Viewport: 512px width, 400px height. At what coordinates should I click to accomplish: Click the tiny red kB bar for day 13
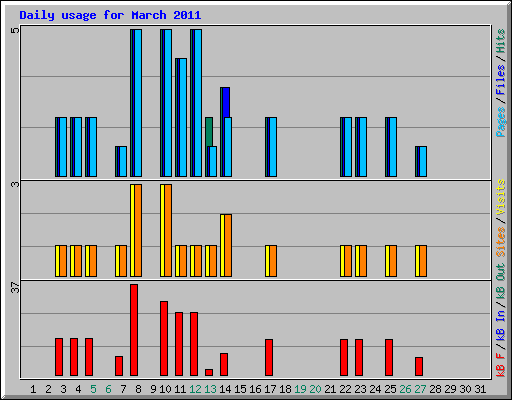tap(209, 372)
